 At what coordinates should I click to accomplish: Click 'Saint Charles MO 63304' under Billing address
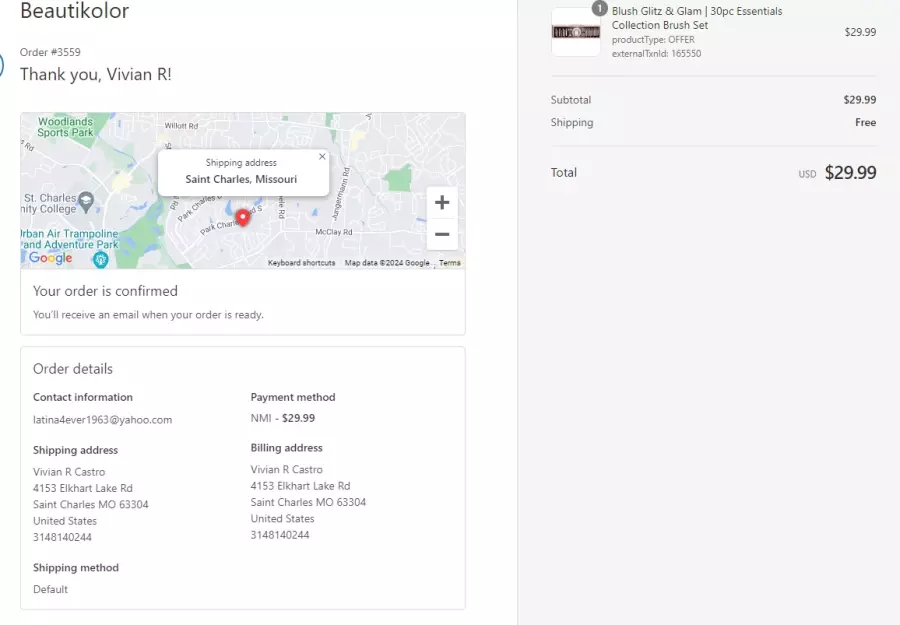click(x=308, y=502)
